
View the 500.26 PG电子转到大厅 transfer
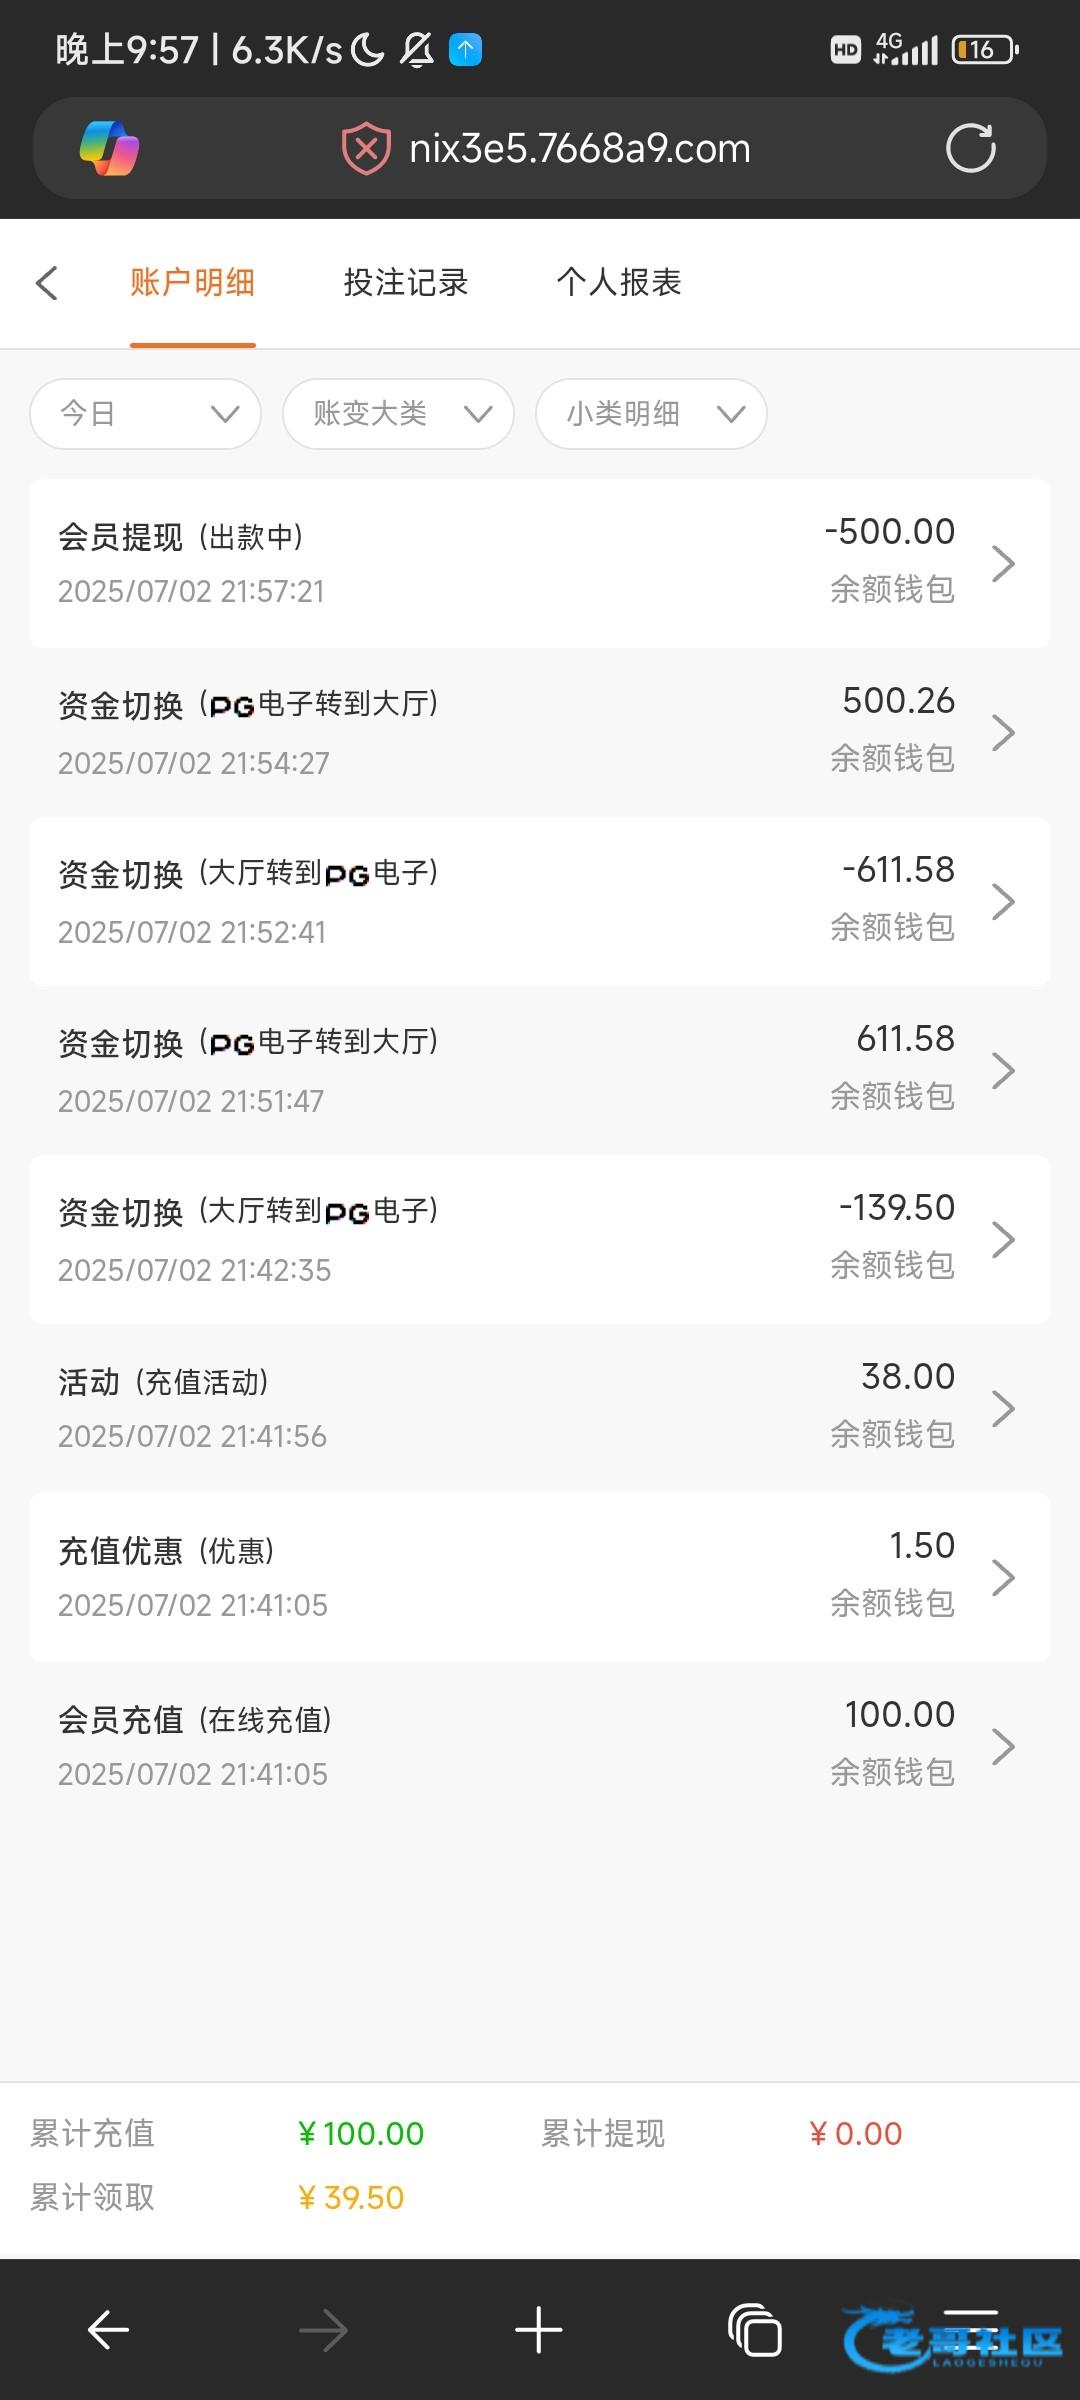540,732
